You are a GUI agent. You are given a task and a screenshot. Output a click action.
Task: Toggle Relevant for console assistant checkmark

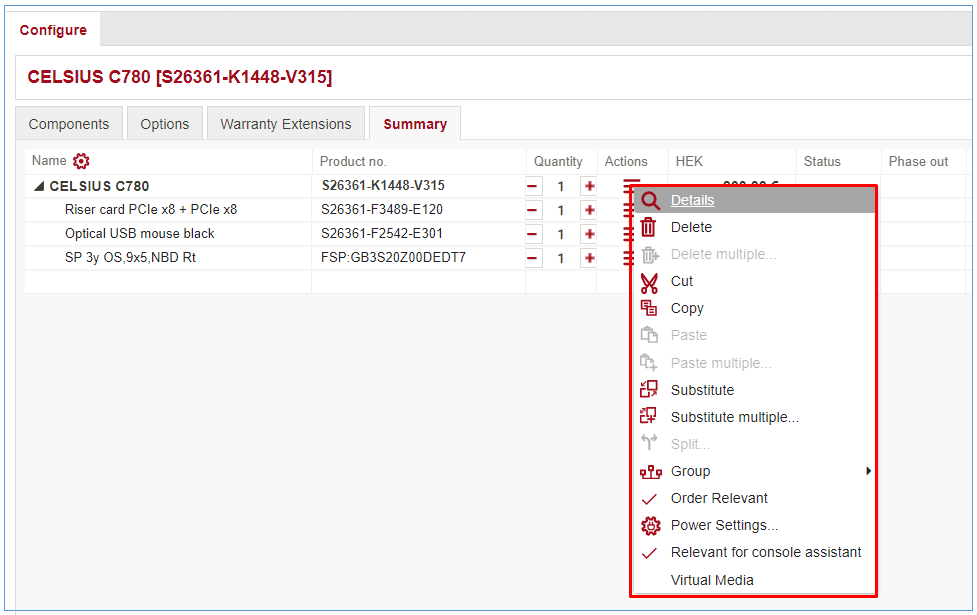pos(649,553)
